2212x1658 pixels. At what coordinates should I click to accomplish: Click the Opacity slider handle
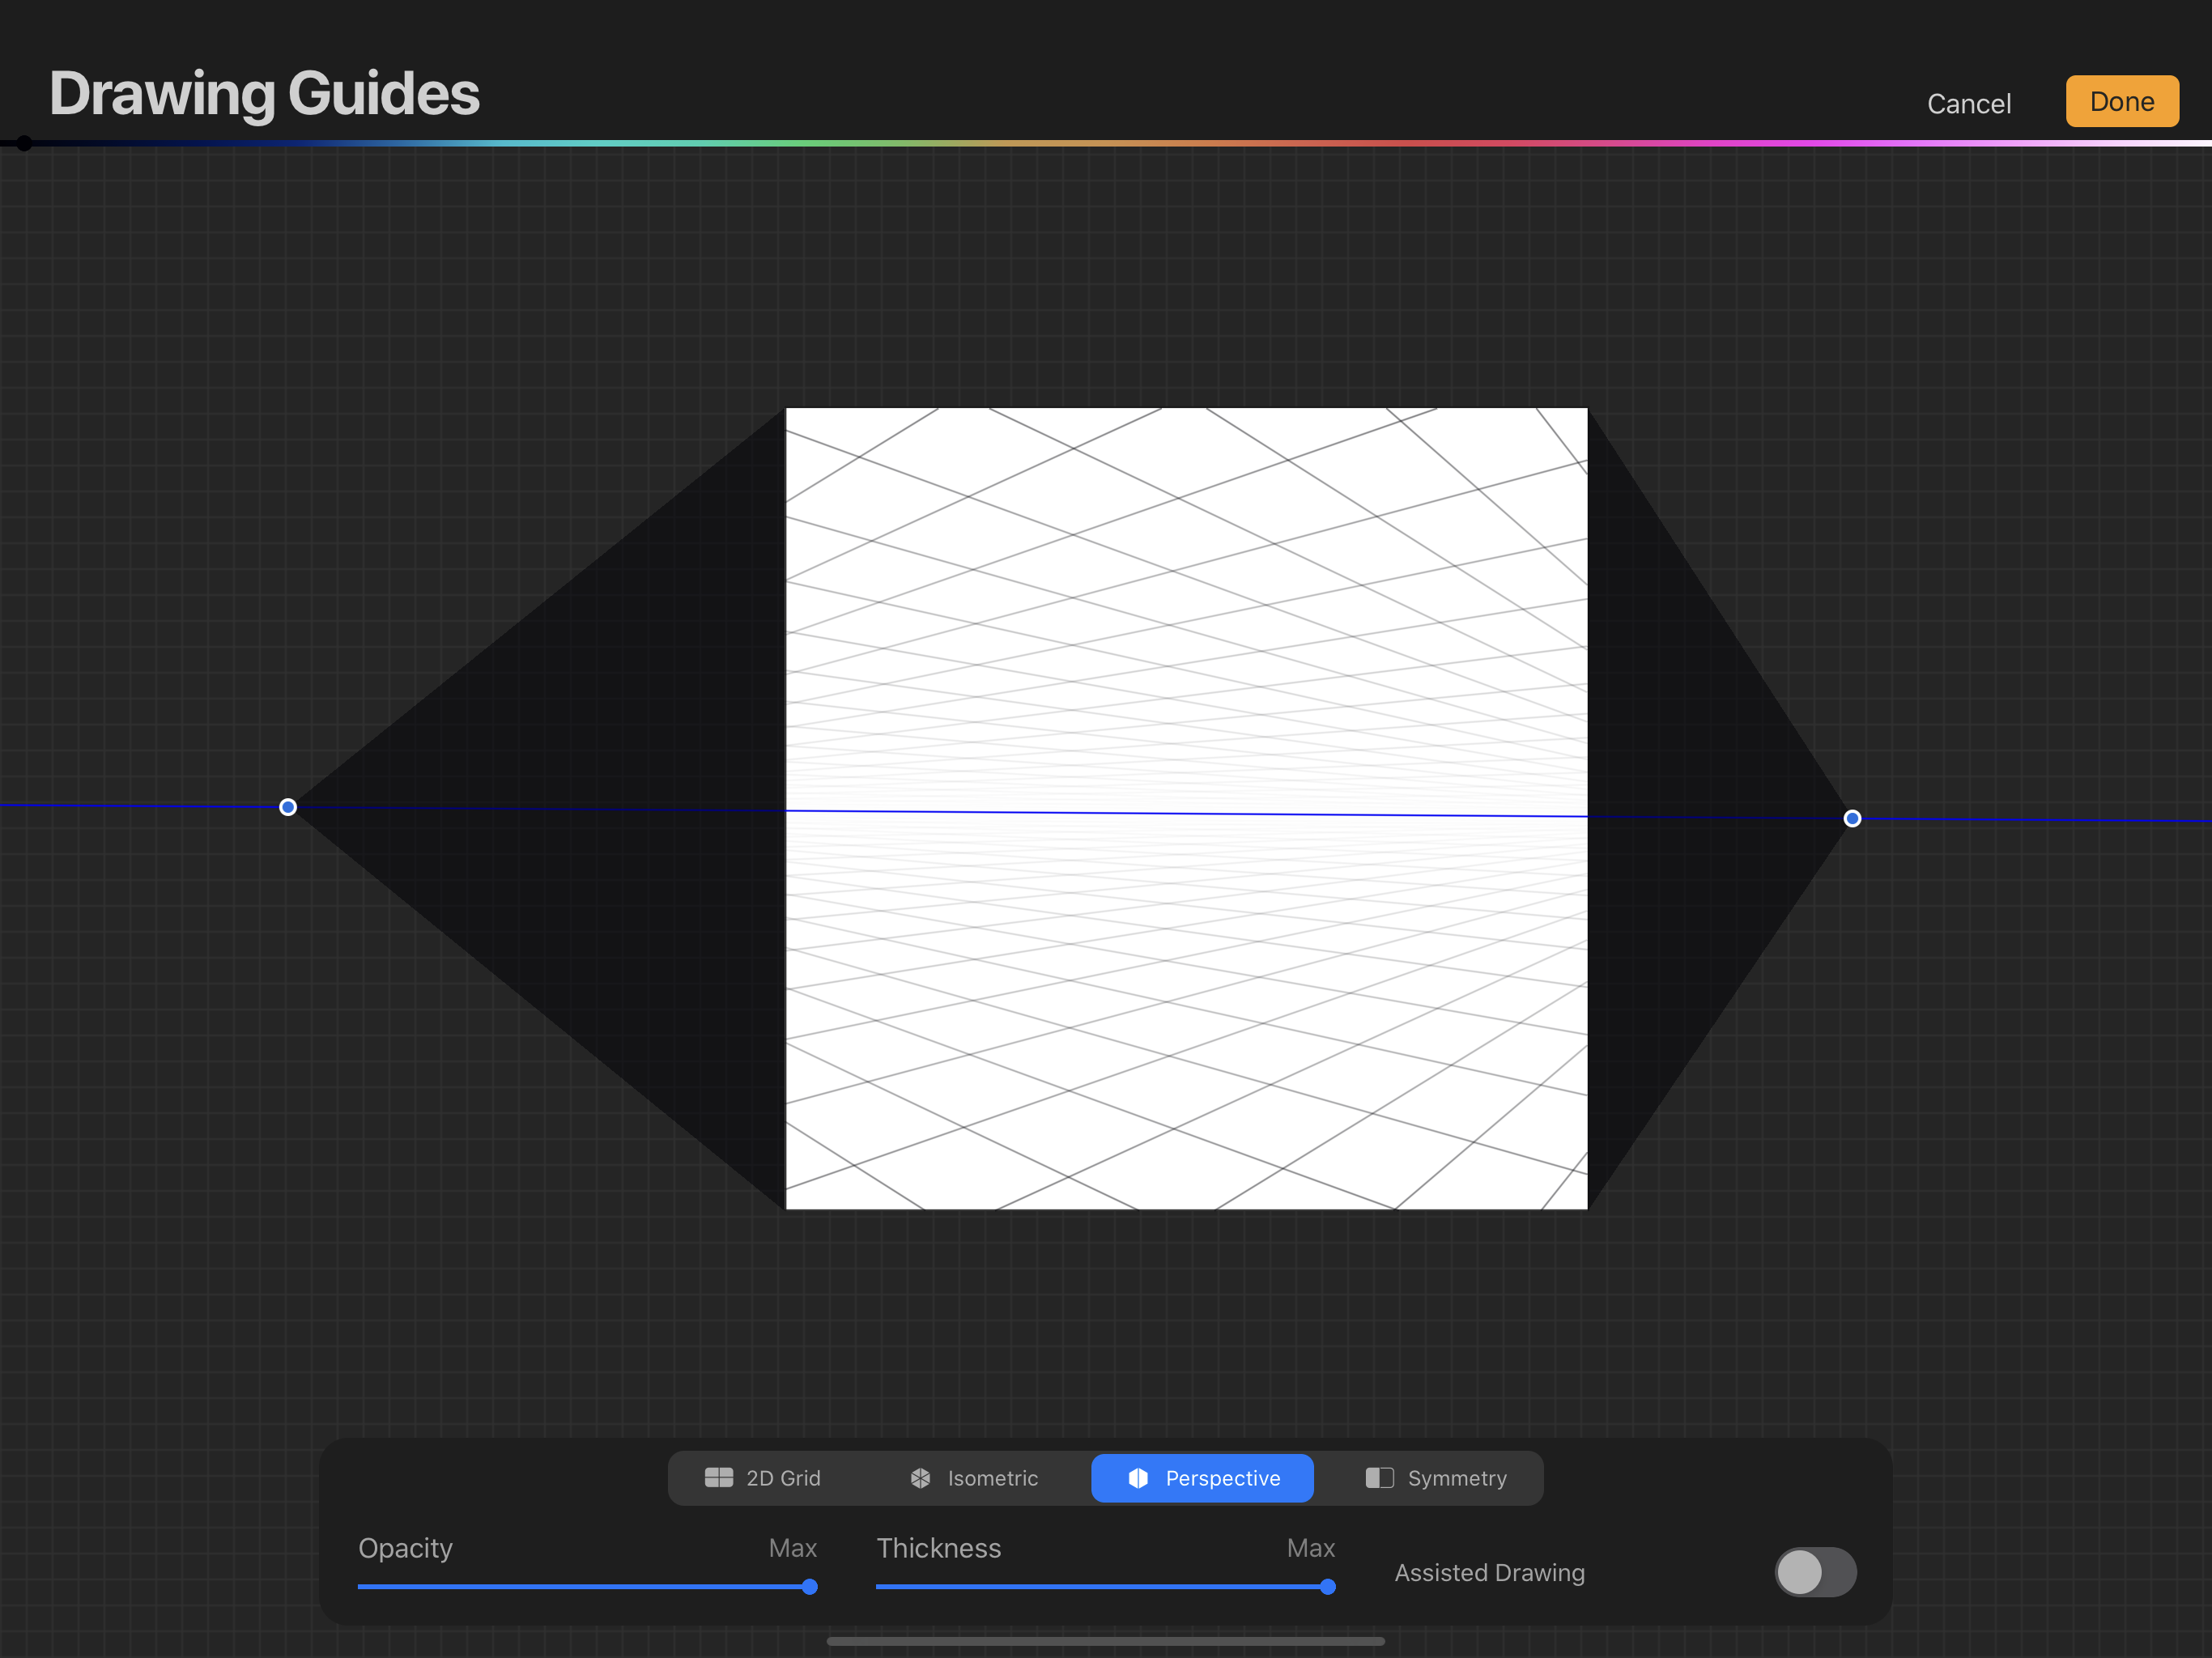pyautogui.click(x=810, y=1587)
